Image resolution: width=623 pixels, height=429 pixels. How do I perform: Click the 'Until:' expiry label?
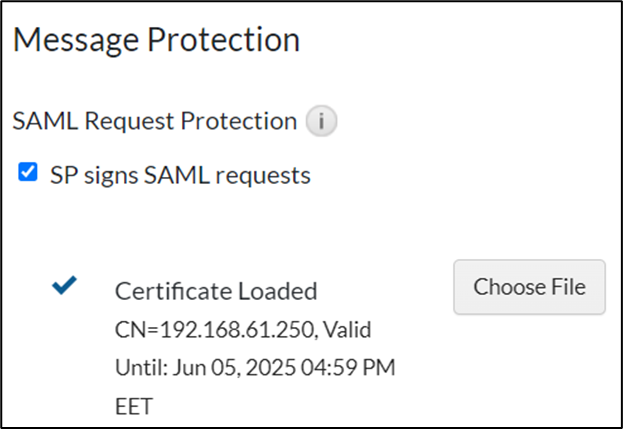[x=141, y=367]
